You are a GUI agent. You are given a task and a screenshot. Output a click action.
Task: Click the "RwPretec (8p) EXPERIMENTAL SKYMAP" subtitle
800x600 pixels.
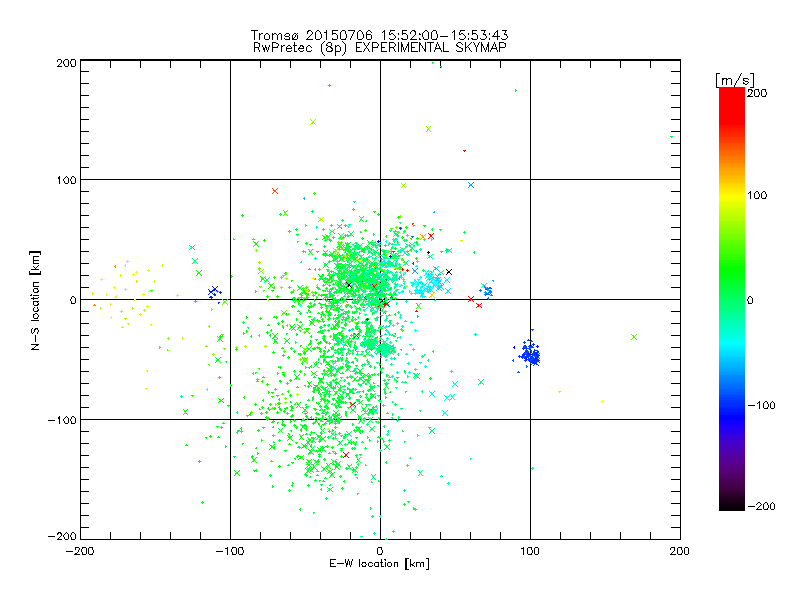[380, 47]
